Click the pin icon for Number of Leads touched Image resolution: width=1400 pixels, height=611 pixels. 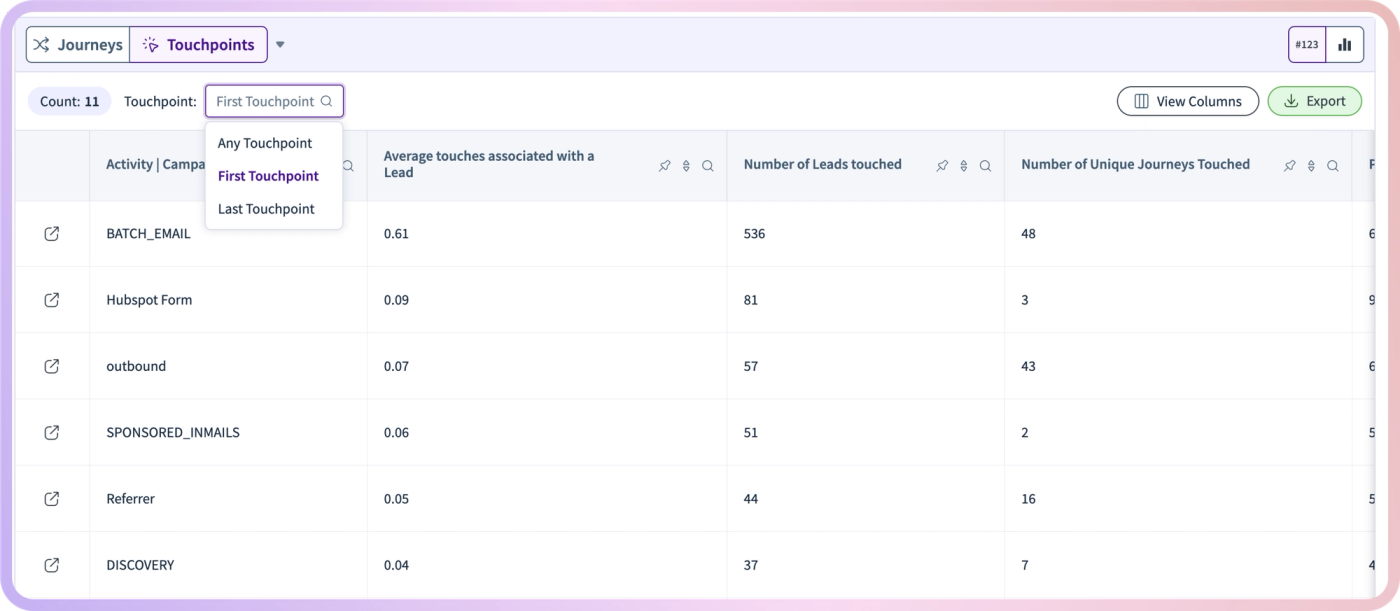pyautogui.click(x=942, y=166)
